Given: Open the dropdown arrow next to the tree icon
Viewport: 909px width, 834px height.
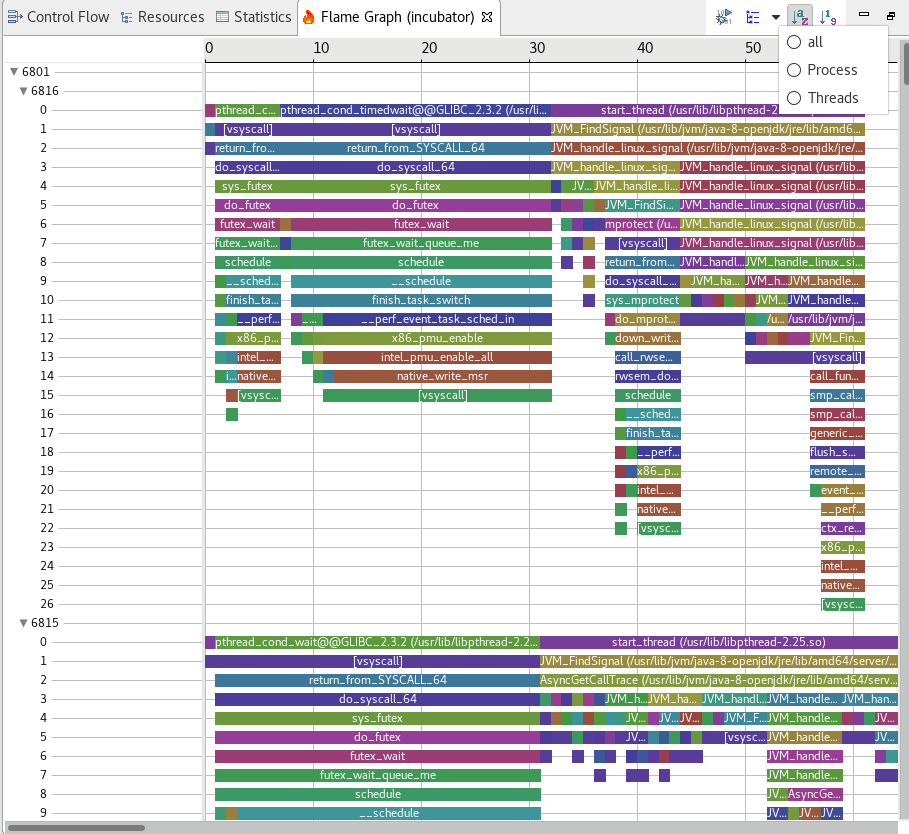Looking at the screenshot, I should pos(774,16).
